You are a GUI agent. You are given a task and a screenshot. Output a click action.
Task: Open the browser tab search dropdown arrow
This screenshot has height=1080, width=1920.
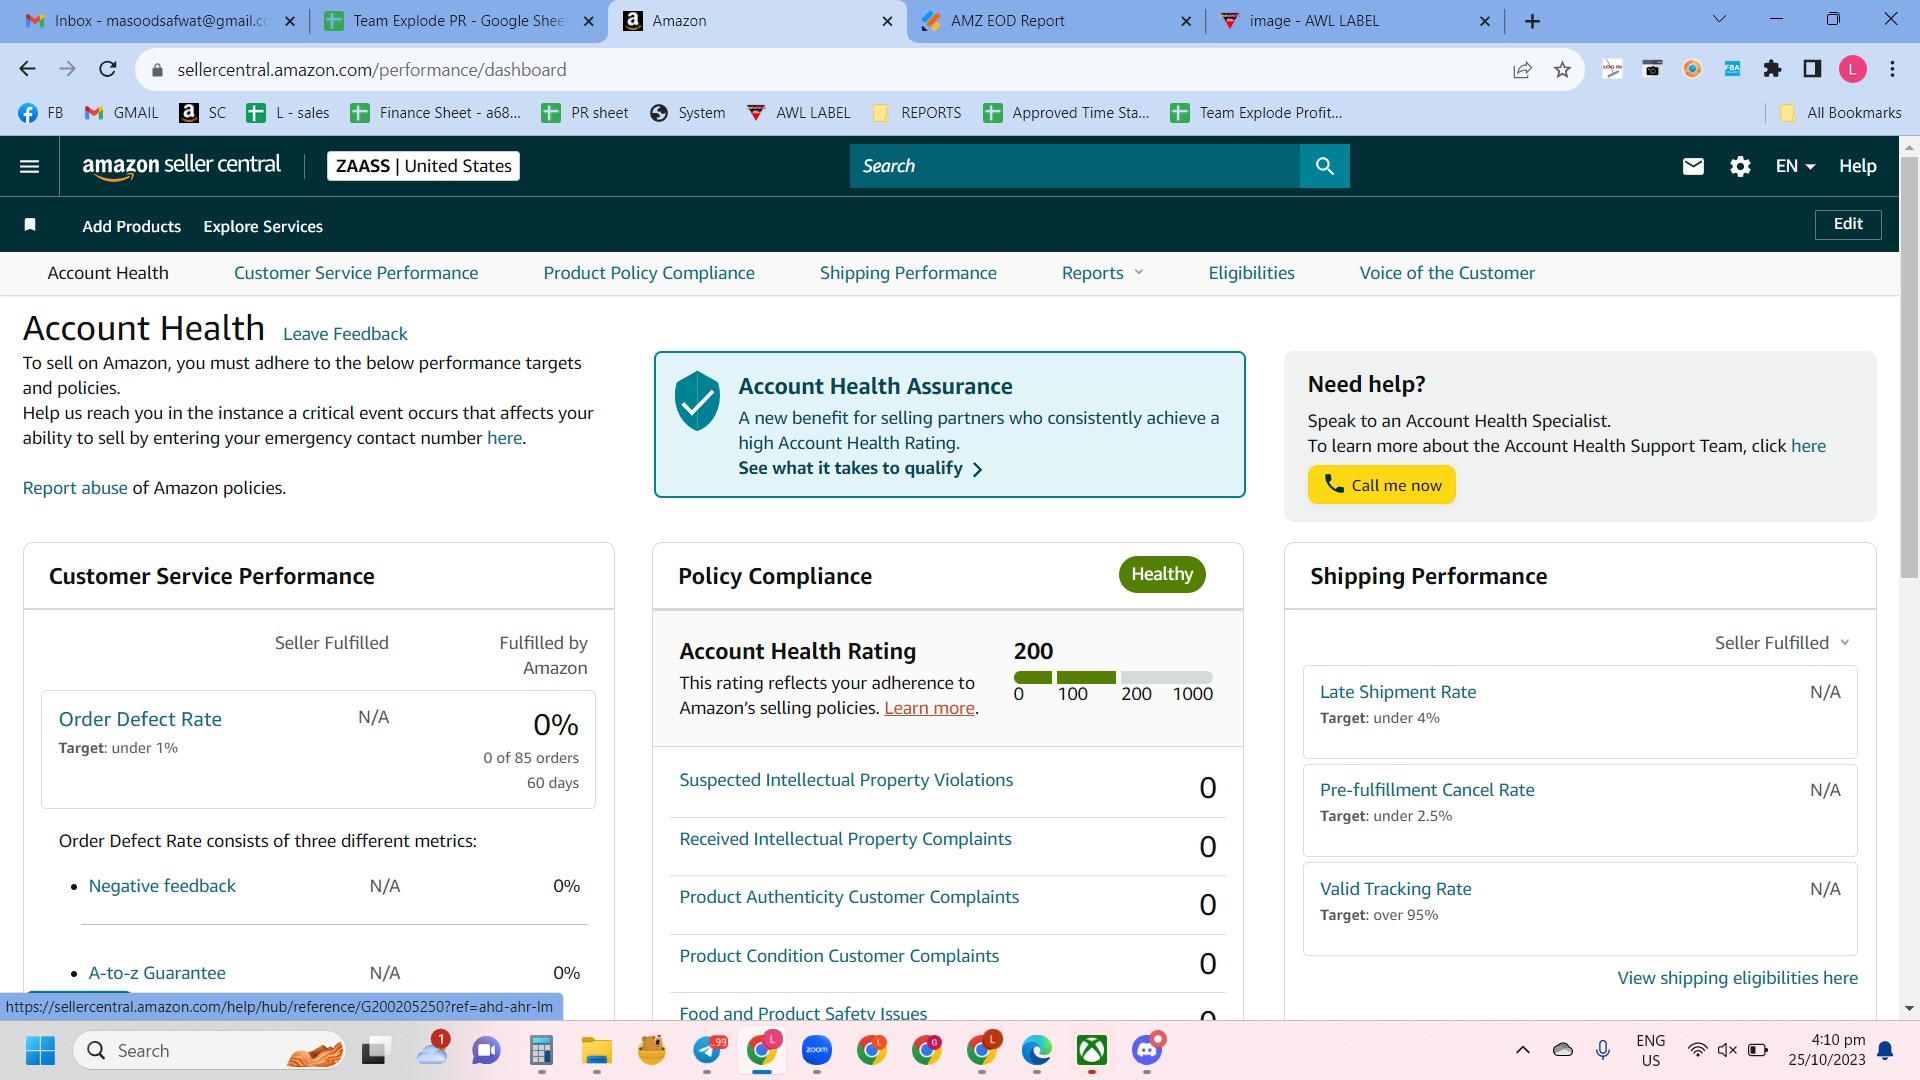[x=1719, y=19]
